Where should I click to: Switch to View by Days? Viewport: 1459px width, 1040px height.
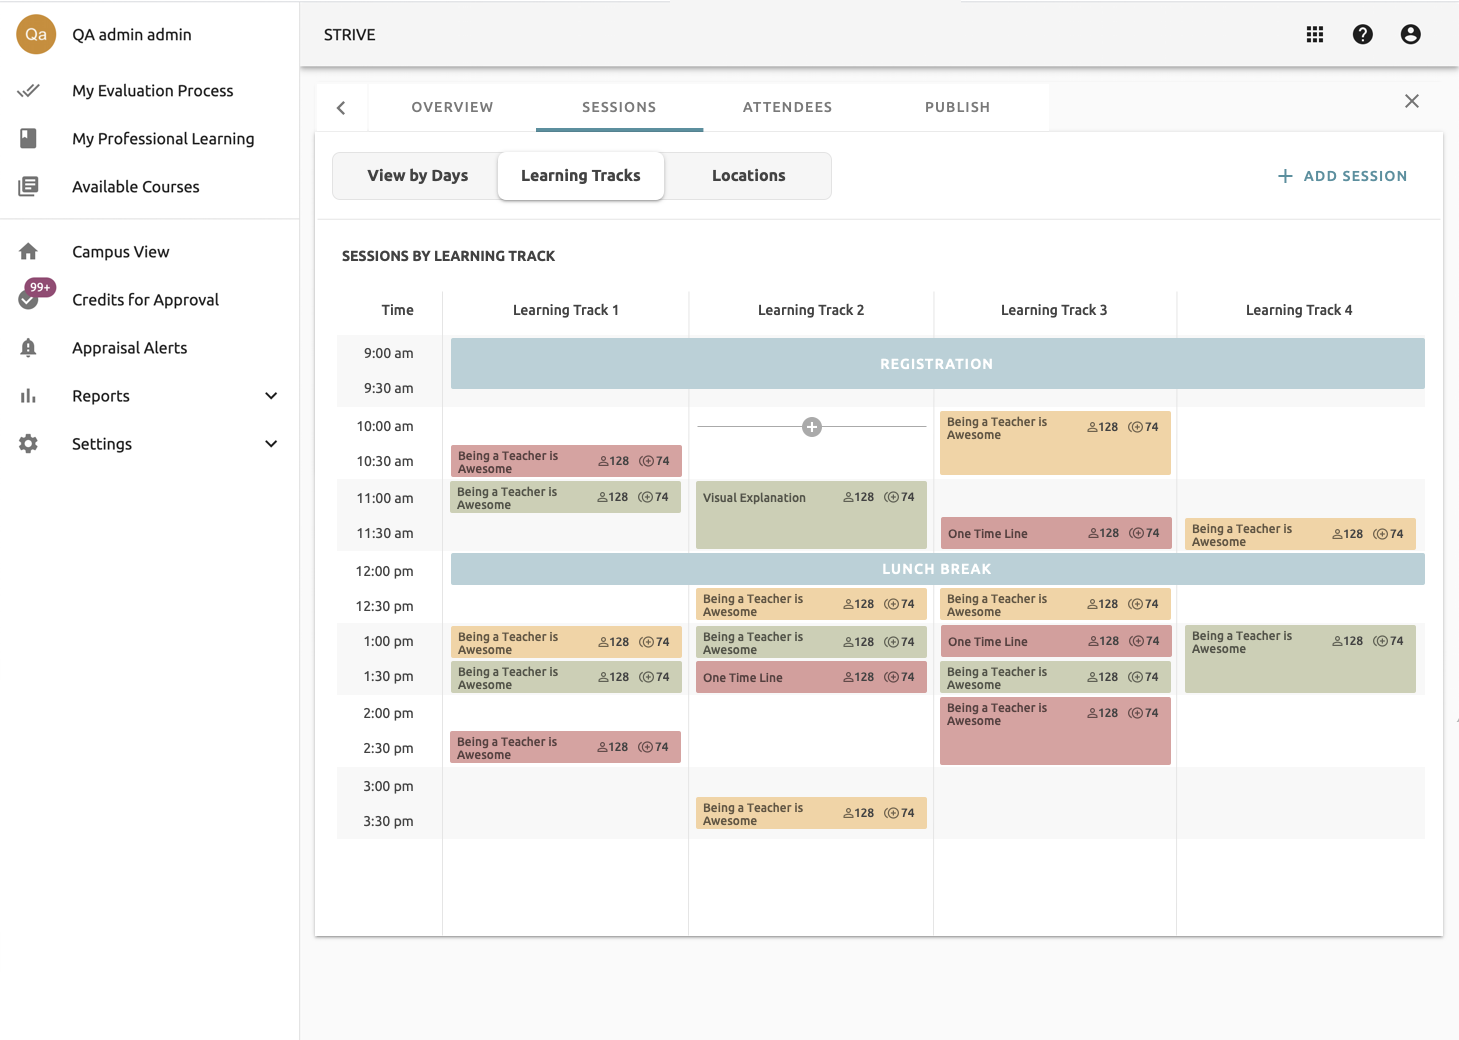tap(417, 176)
